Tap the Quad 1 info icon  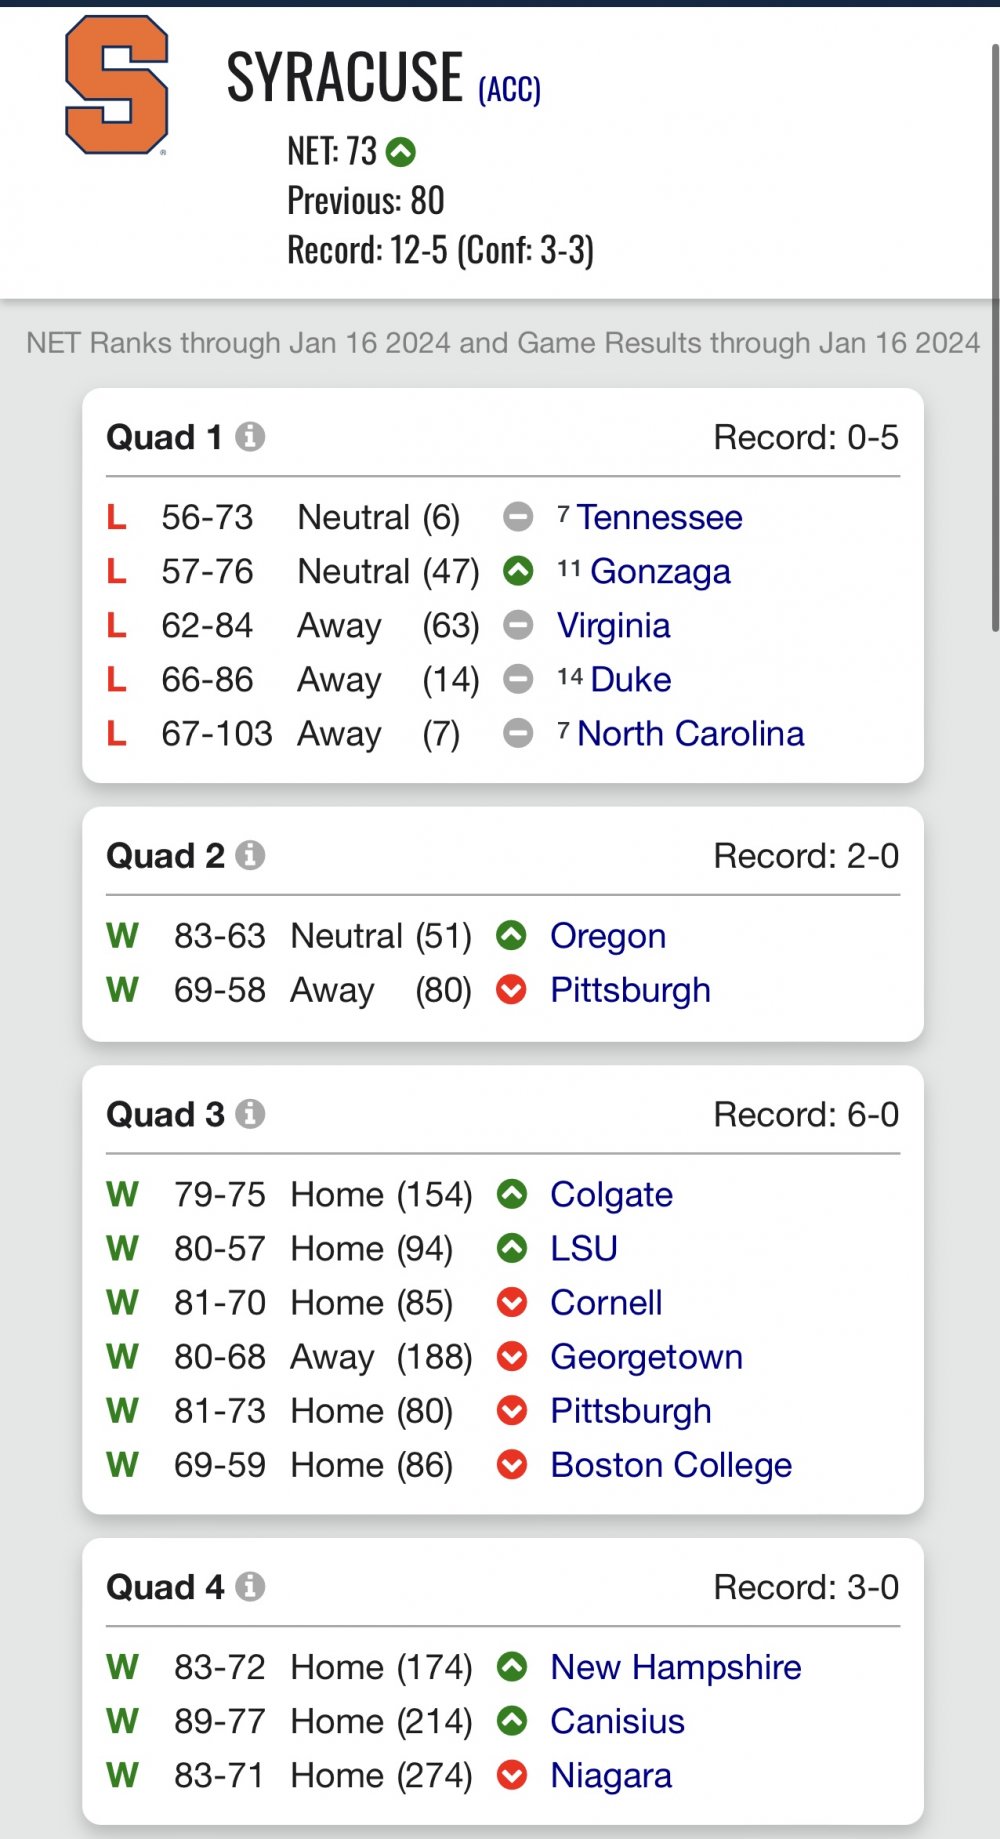[250, 437]
